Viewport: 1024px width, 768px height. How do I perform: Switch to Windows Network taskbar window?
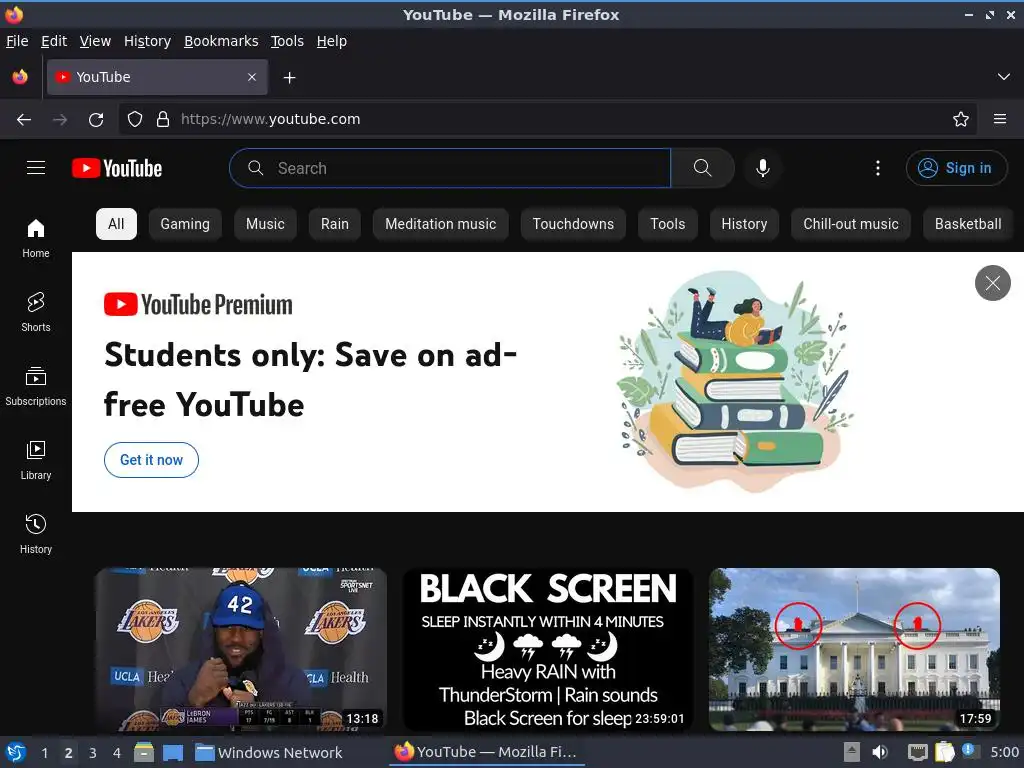point(268,752)
